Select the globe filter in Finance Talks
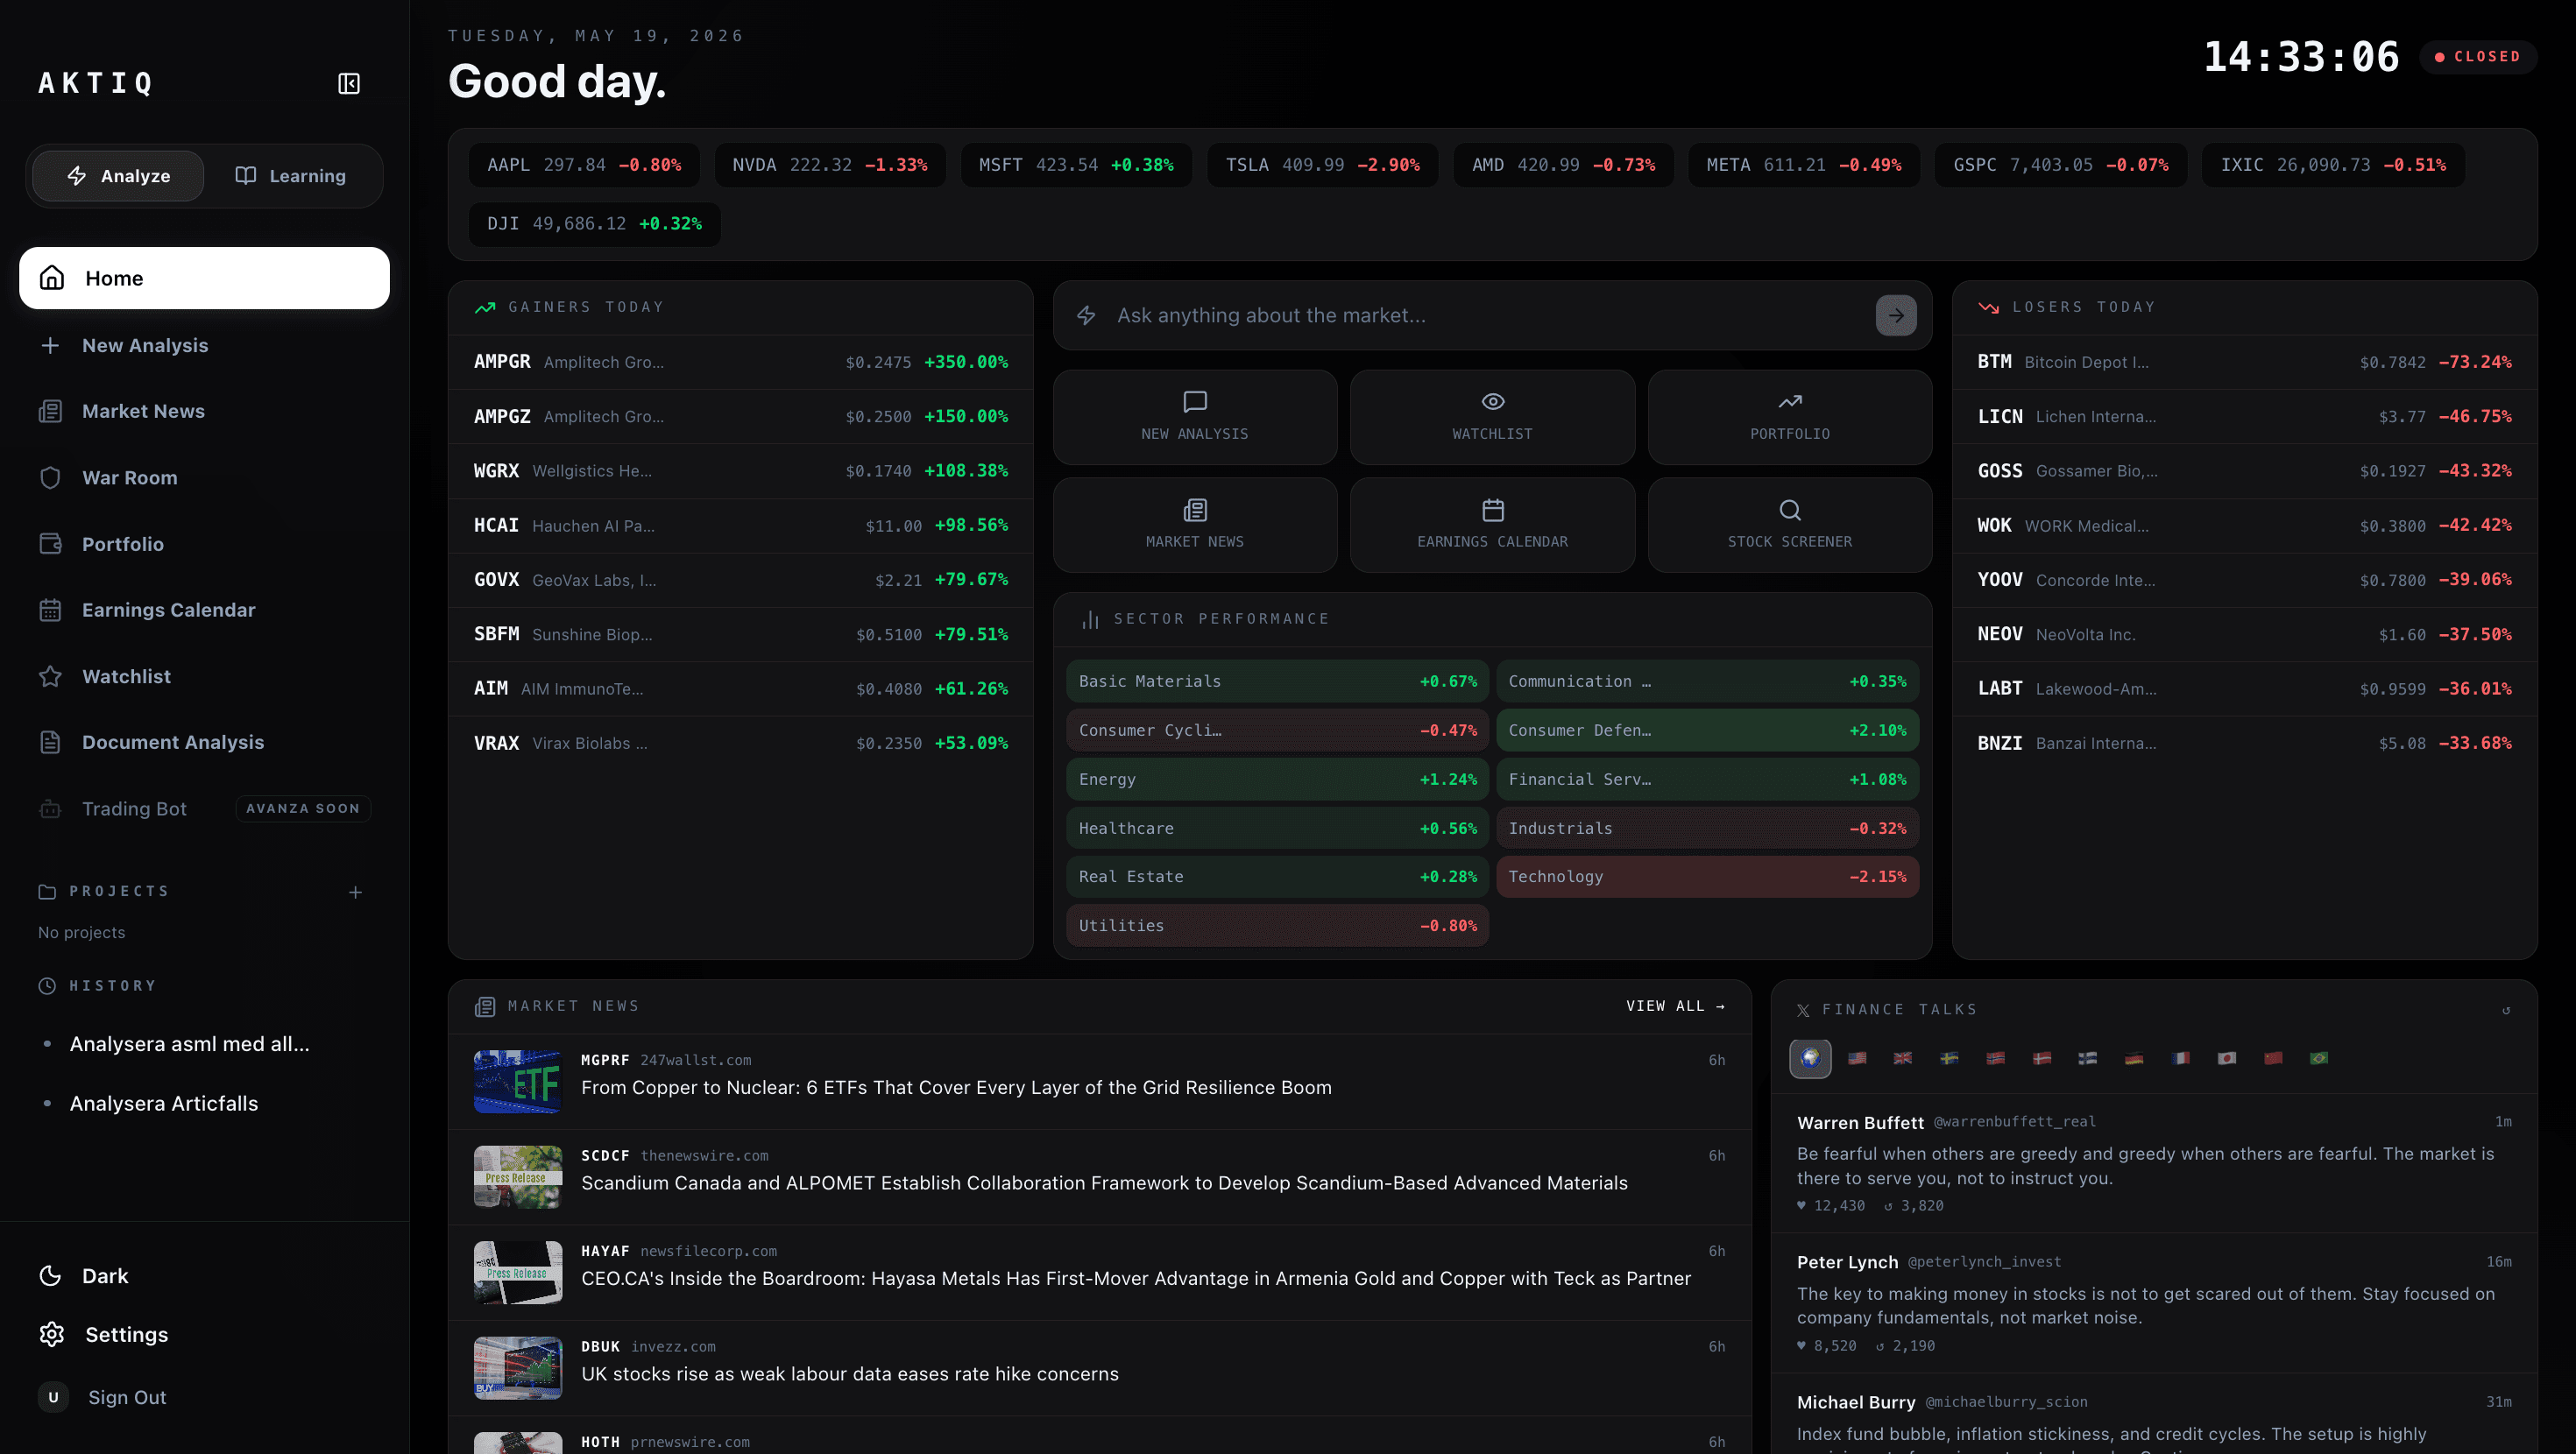This screenshot has height=1454, width=2576. [x=1810, y=1058]
